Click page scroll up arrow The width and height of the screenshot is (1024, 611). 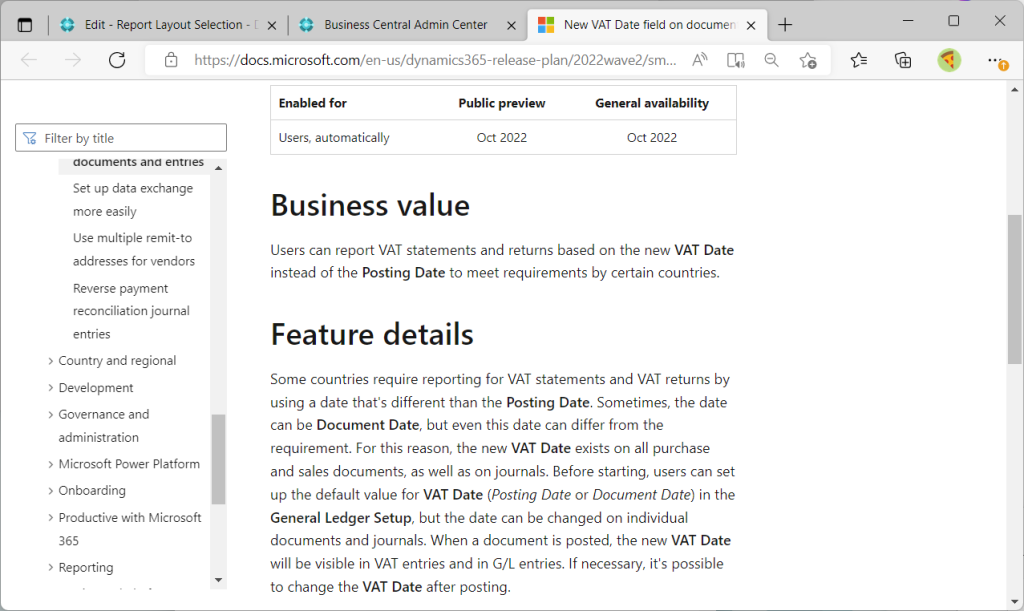[1014, 89]
